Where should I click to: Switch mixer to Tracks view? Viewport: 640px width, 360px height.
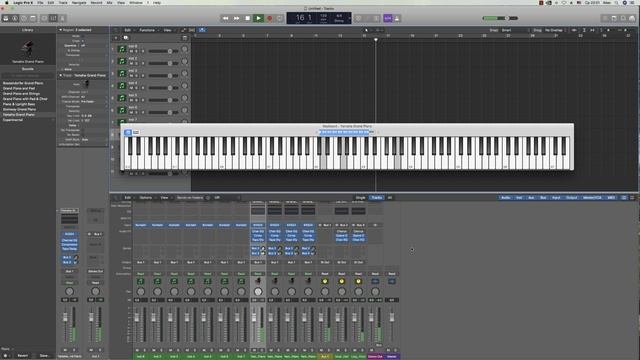click(376, 198)
